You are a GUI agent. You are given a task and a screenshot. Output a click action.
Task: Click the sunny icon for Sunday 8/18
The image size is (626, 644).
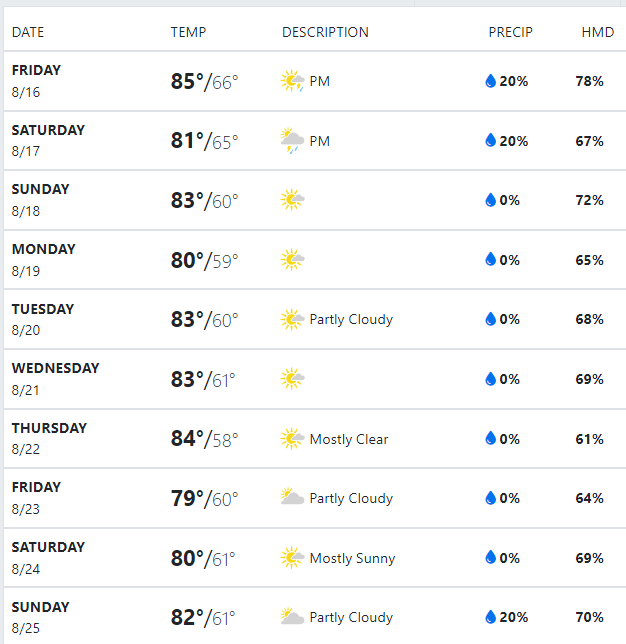point(292,201)
